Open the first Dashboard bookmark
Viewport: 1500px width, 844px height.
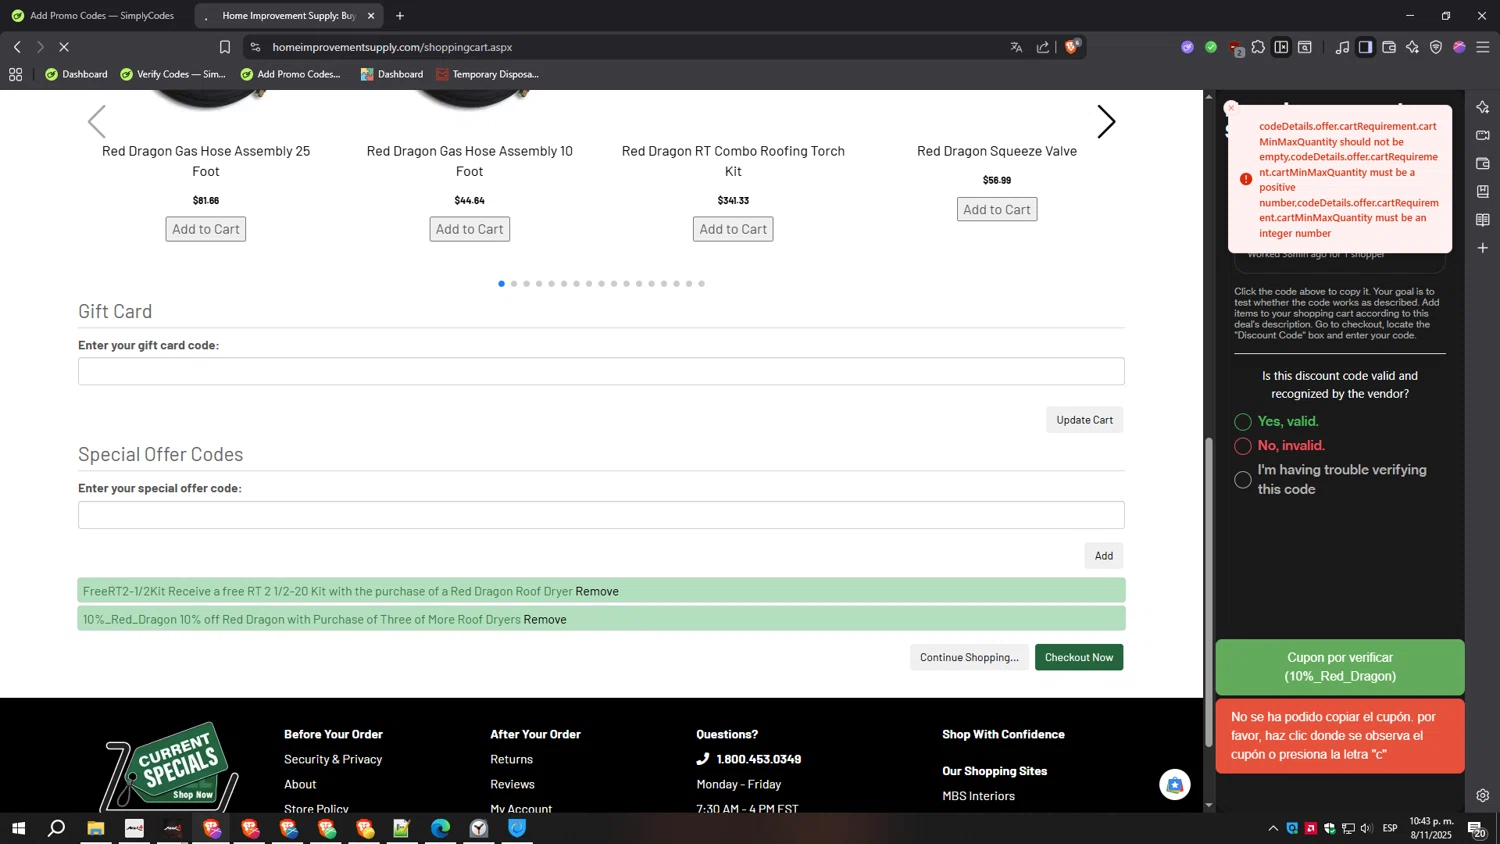77,74
